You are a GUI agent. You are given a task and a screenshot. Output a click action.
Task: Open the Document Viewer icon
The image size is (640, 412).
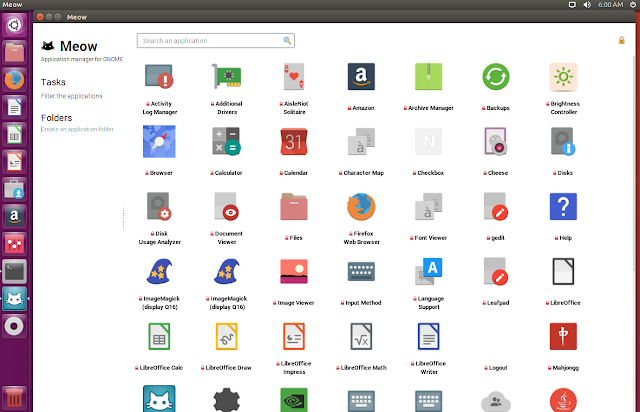(x=227, y=206)
